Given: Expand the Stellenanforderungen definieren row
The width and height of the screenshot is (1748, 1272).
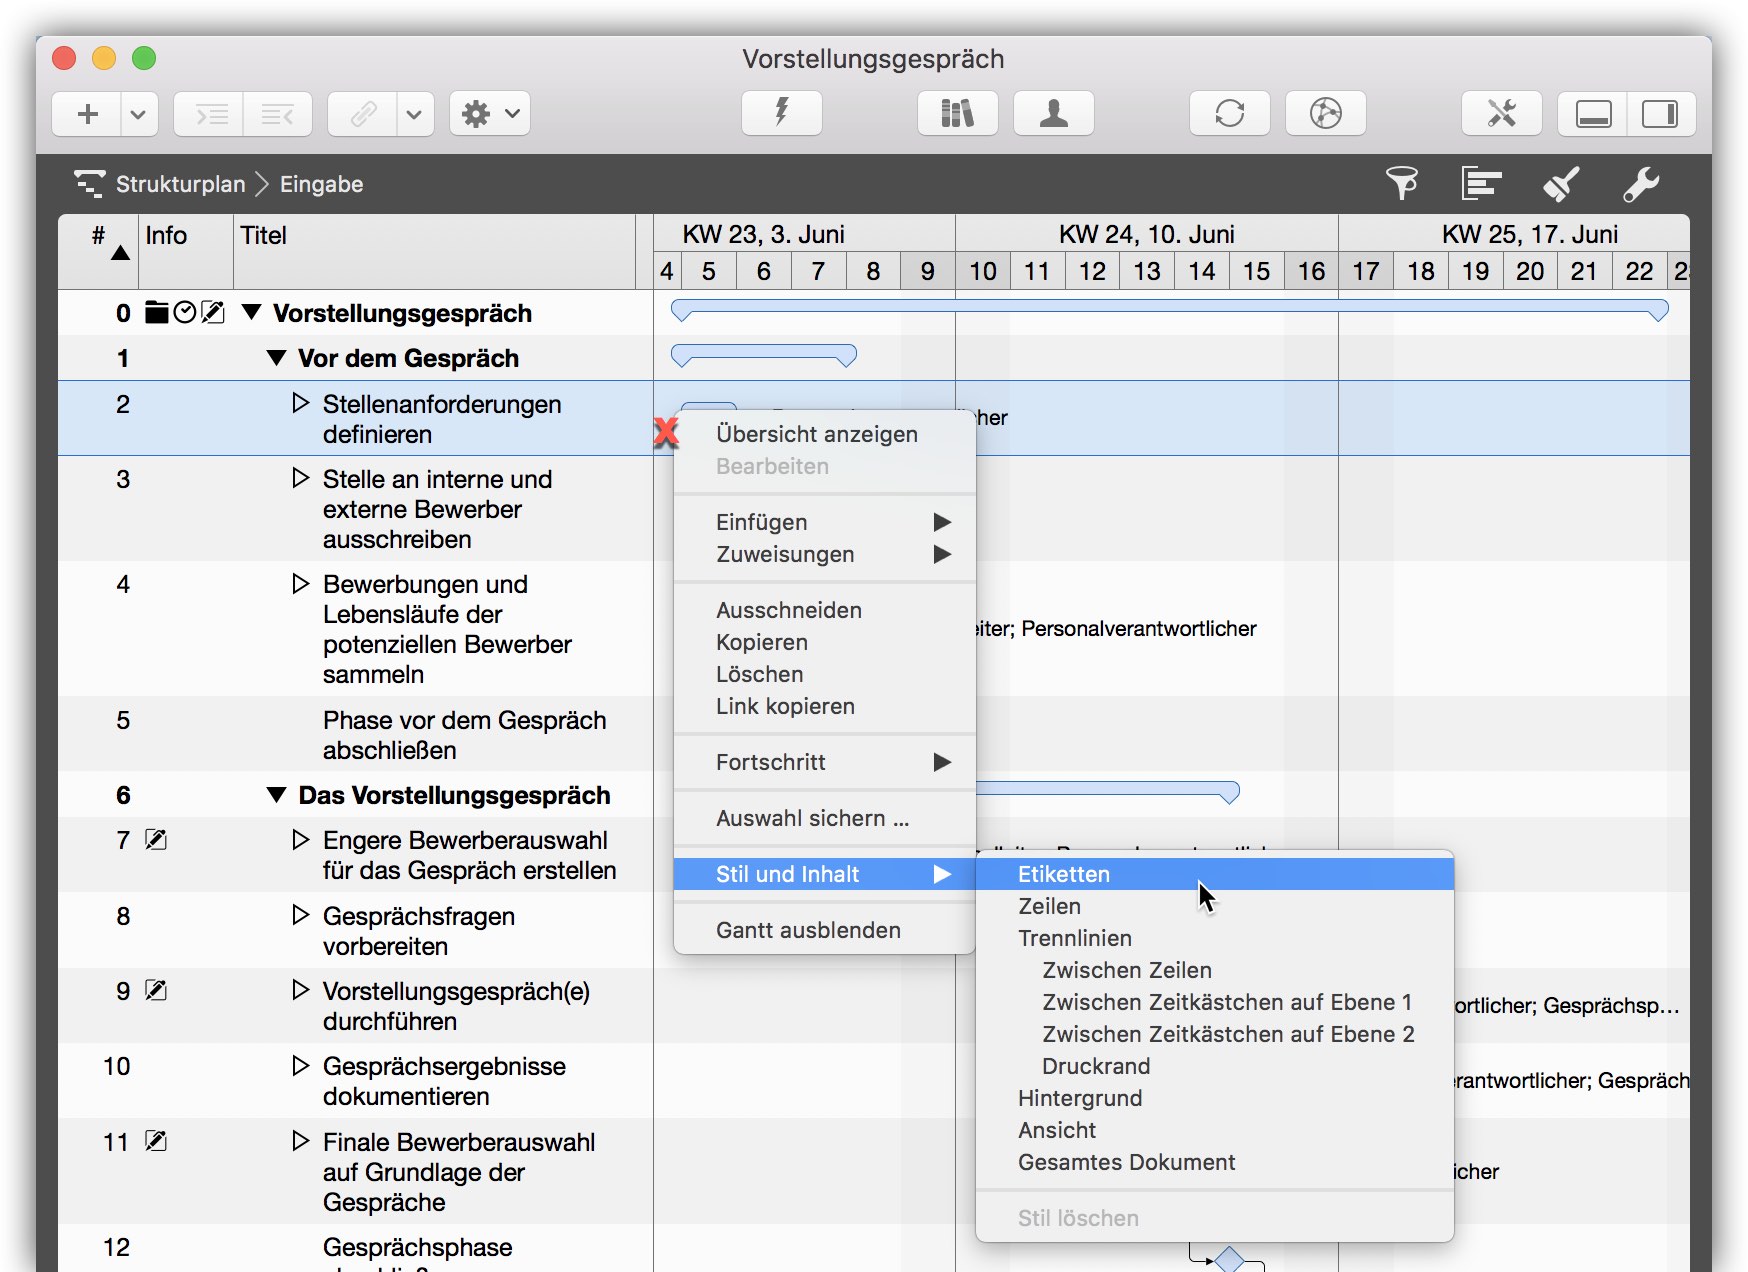Looking at the screenshot, I should coord(300,404).
